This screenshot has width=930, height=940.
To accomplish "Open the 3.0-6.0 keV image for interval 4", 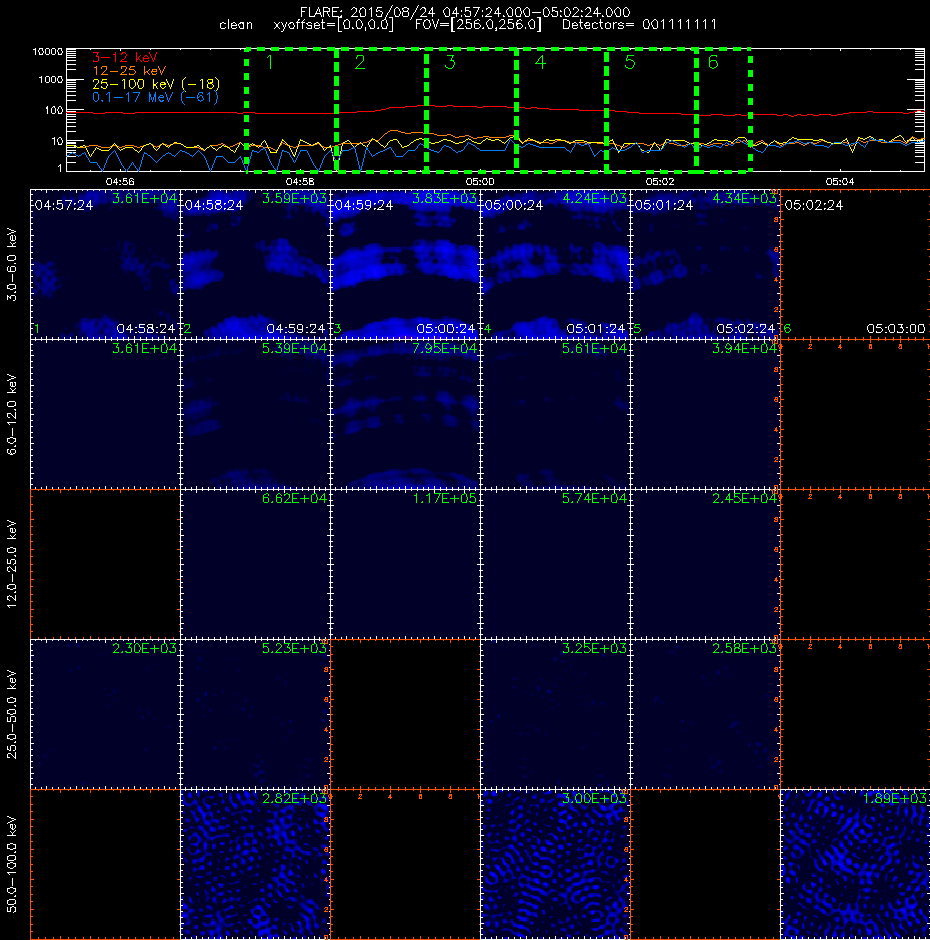I will coord(555,264).
